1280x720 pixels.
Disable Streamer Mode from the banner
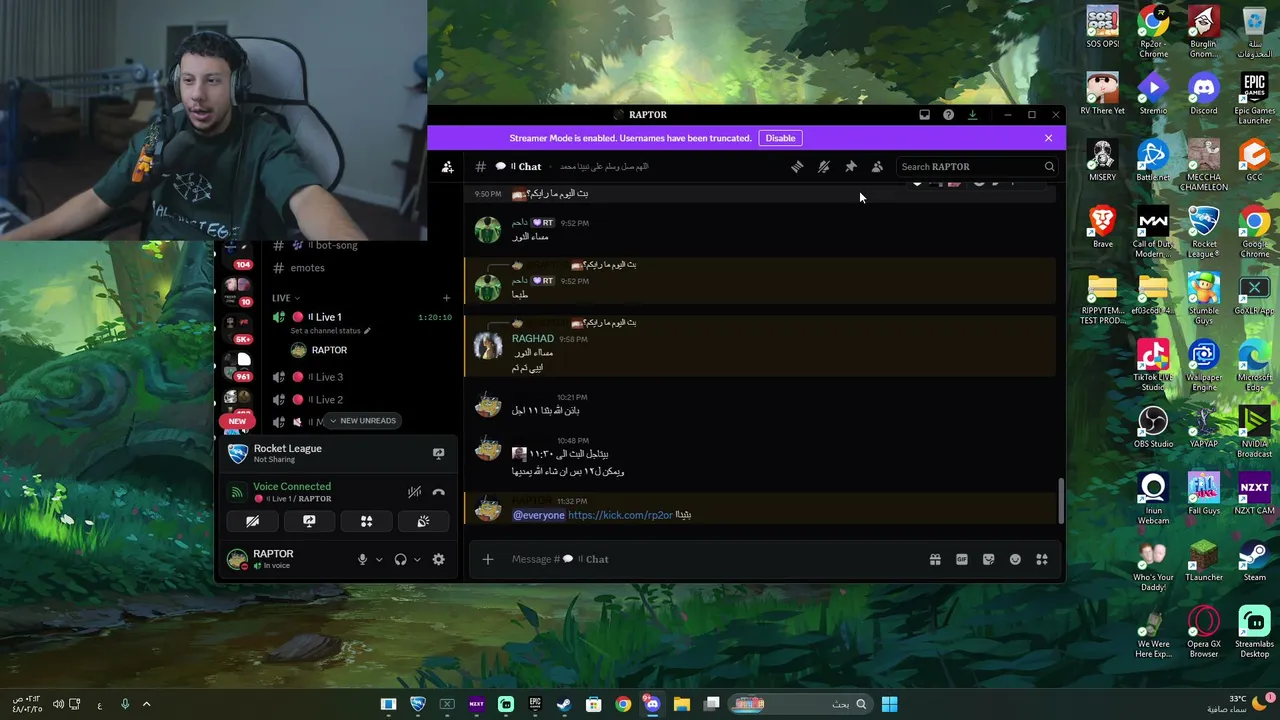pyautogui.click(x=780, y=138)
